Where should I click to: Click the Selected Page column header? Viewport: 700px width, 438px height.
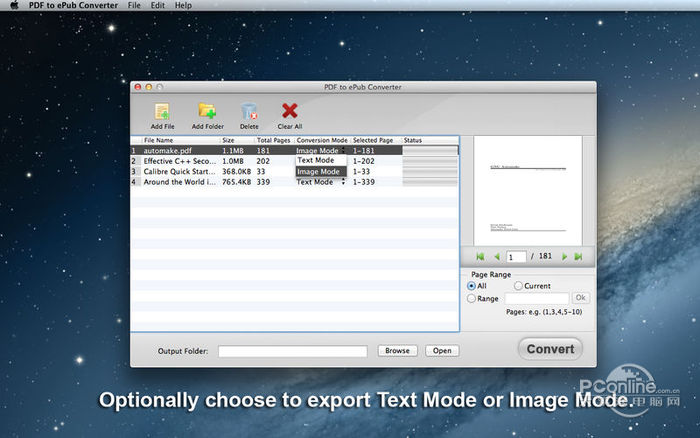pyautogui.click(x=376, y=140)
